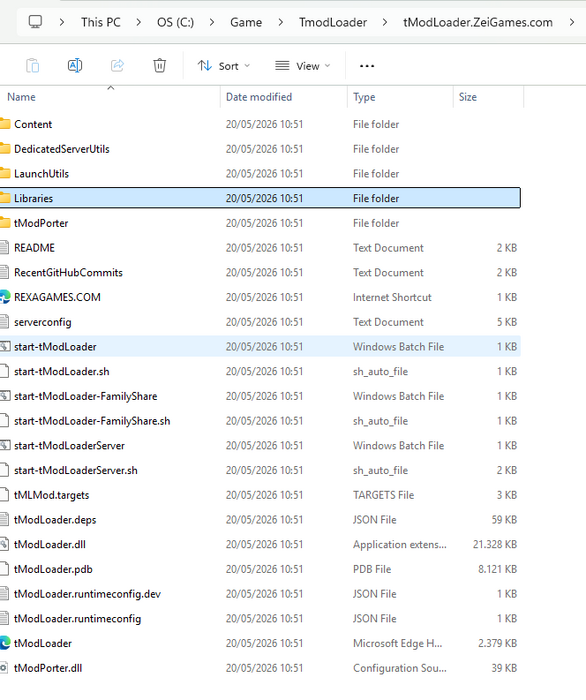586x700 pixels.
Task: Expand chevron after tModLoader.ZeiGames.com breadcrumb
Action: (572, 22)
